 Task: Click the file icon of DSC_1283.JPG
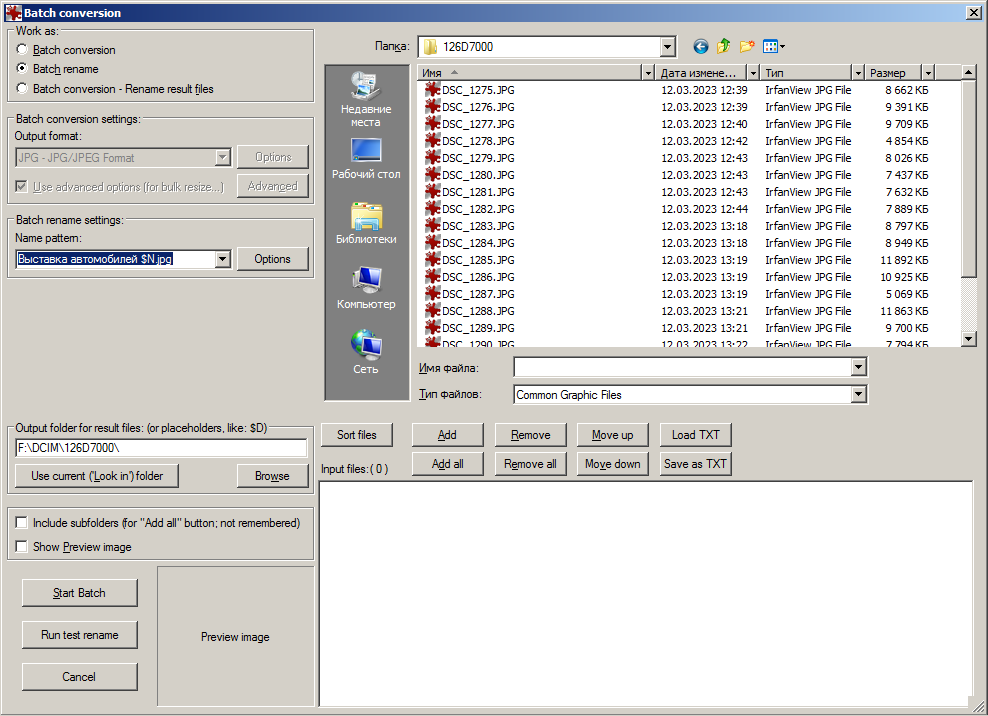point(432,226)
